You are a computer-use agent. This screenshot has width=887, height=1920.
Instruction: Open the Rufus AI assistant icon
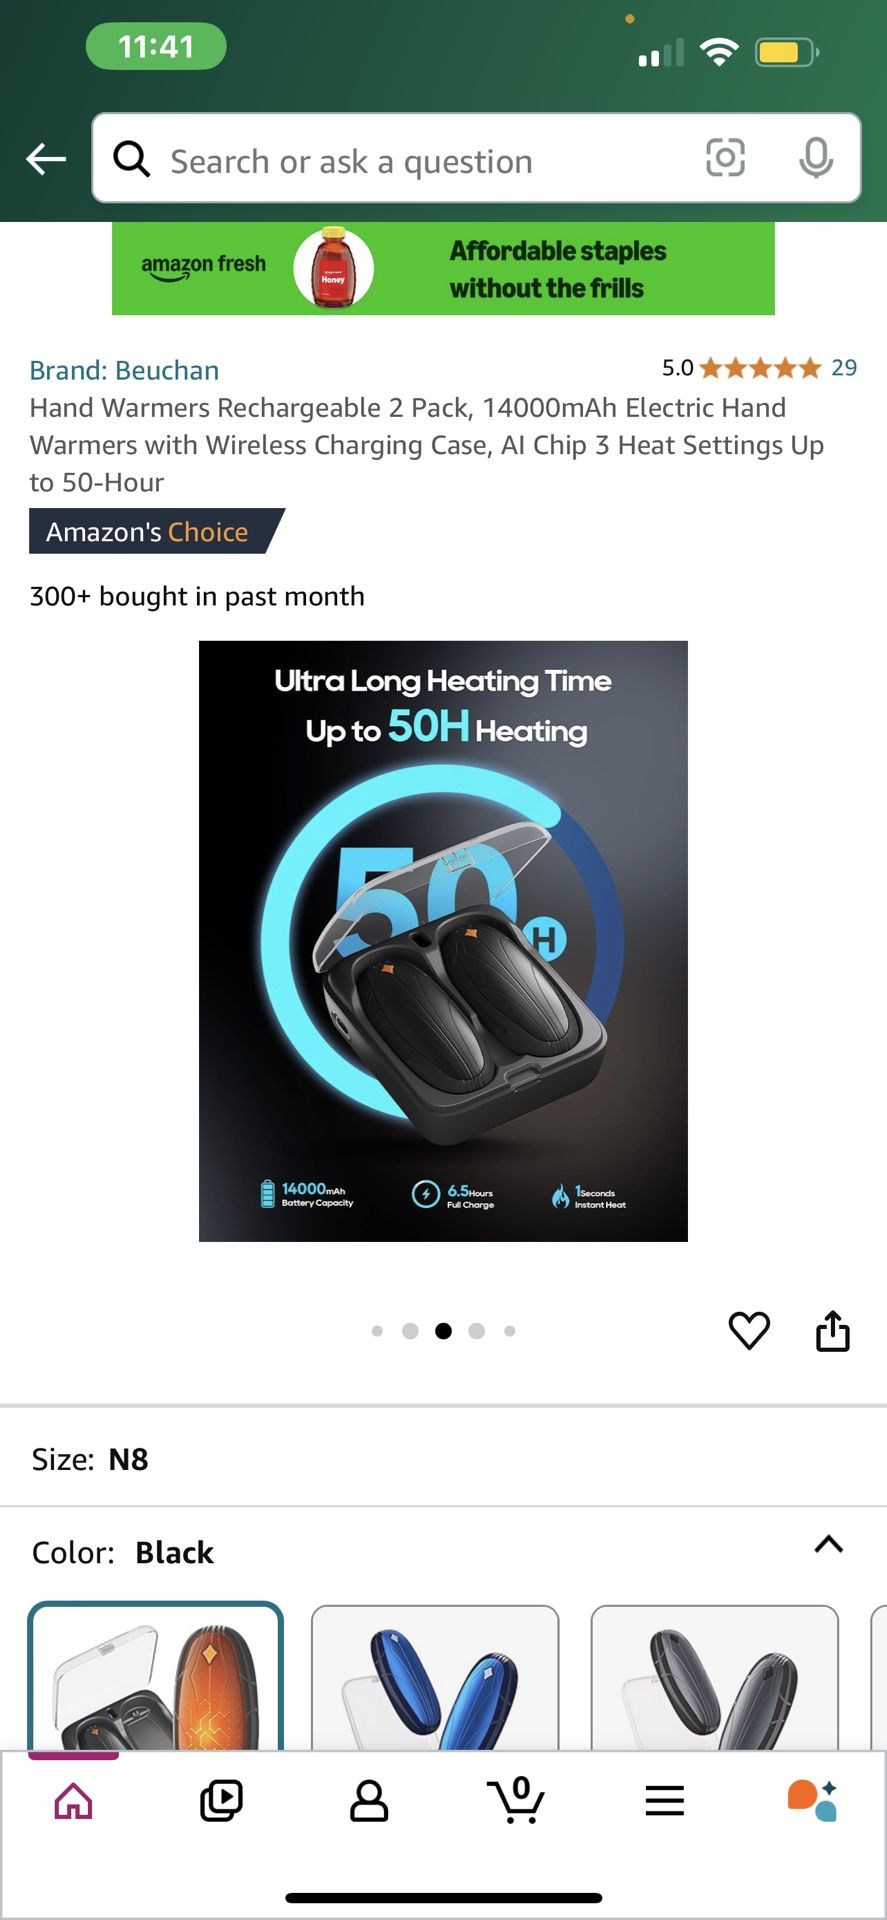pyautogui.click(x=812, y=1800)
